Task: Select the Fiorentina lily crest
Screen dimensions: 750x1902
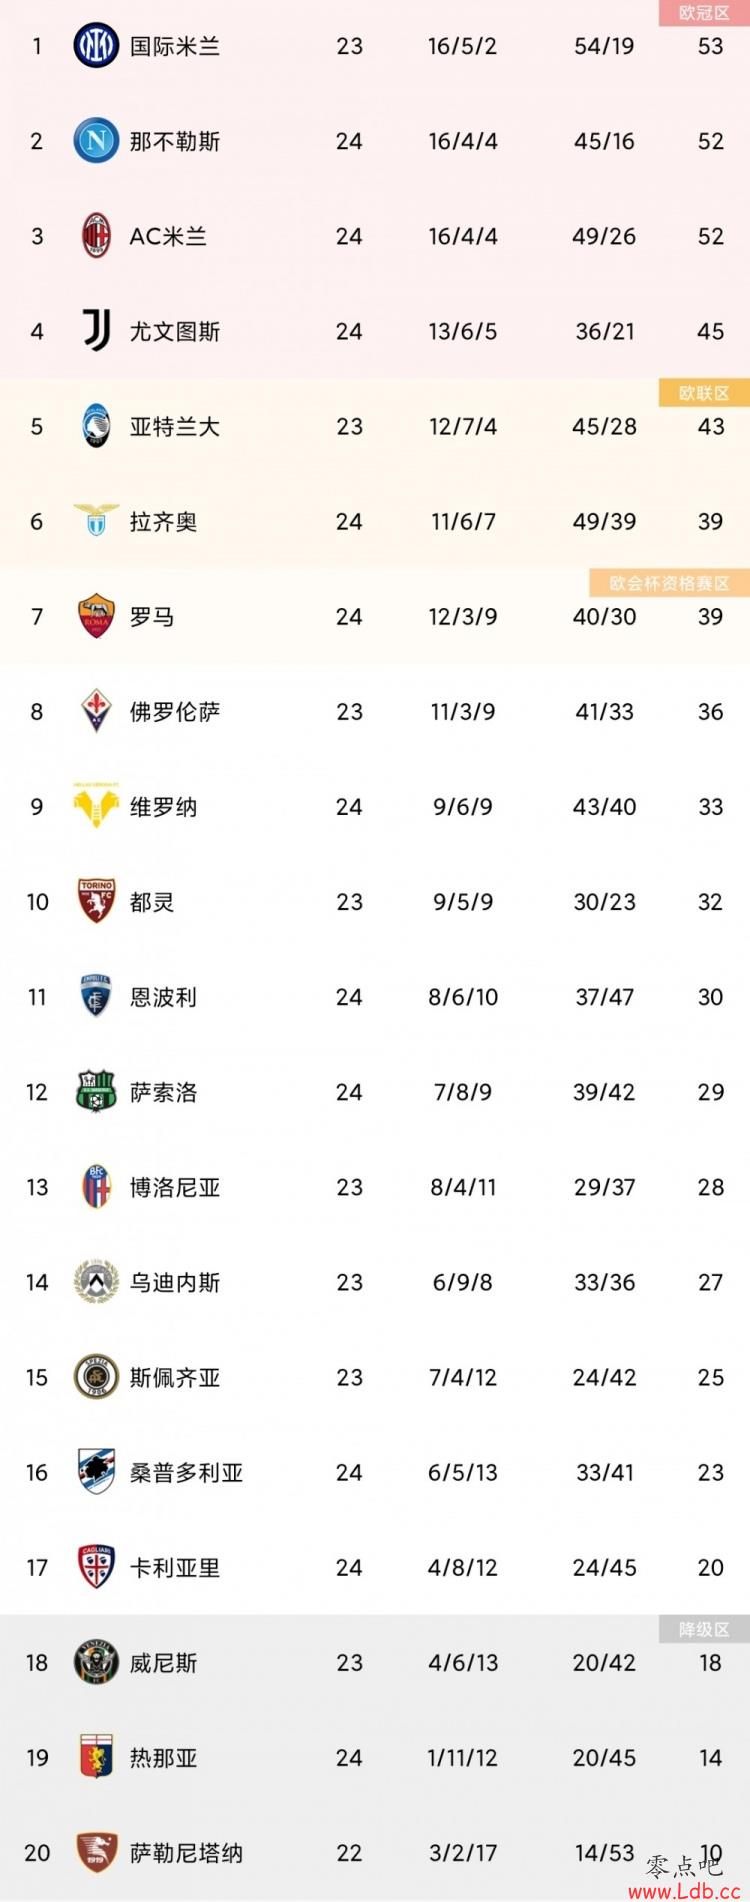Action: (96, 711)
